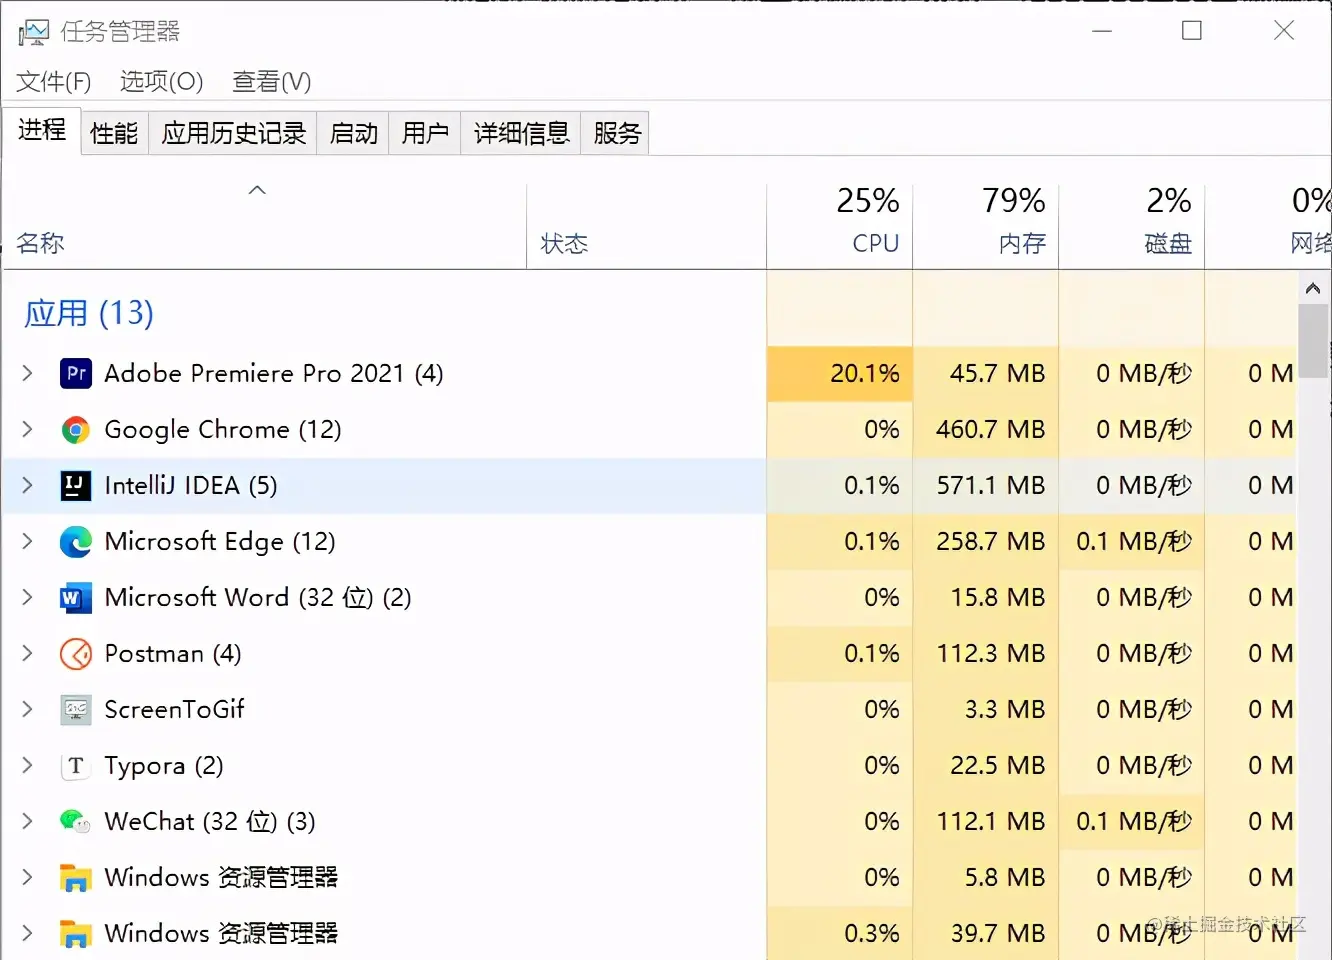Image resolution: width=1332 pixels, height=960 pixels.
Task: Open the 选项(O) menu
Action: click(x=161, y=81)
